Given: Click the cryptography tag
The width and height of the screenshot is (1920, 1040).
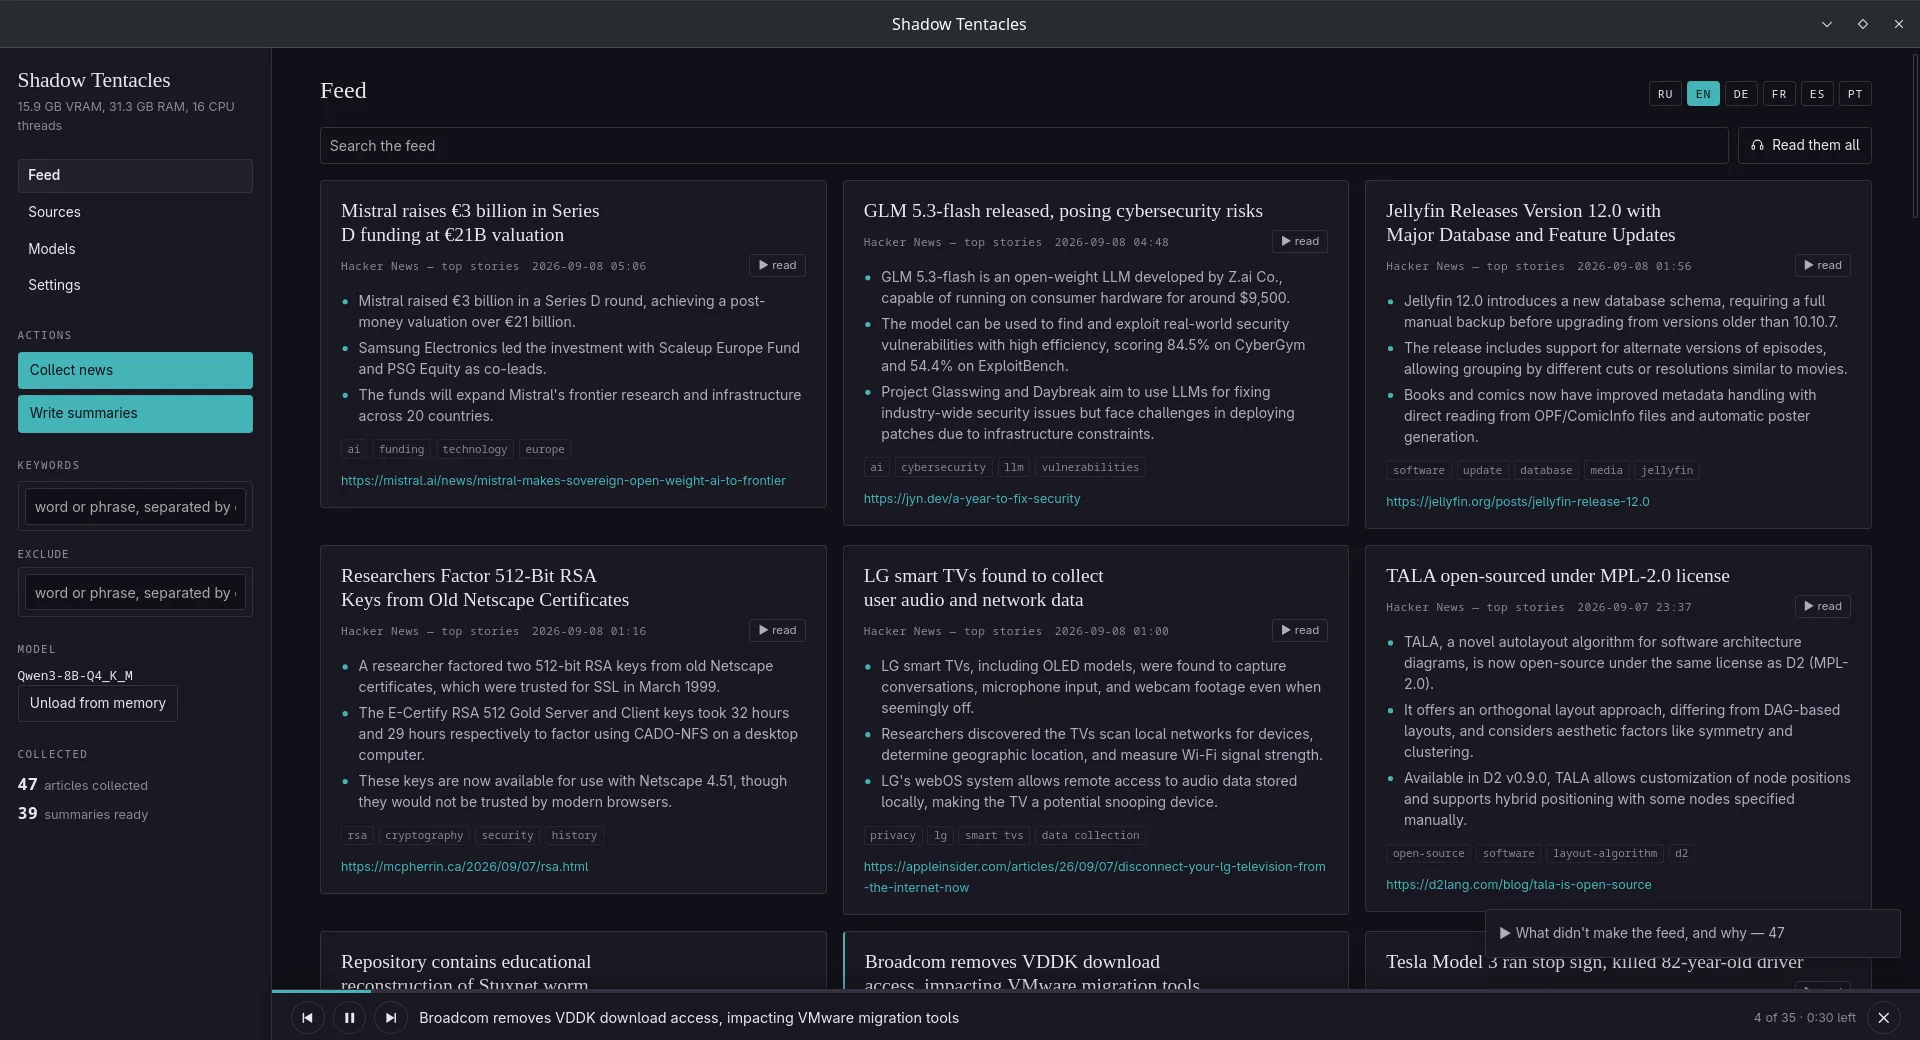Looking at the screenshot, I should click(424, 836).
